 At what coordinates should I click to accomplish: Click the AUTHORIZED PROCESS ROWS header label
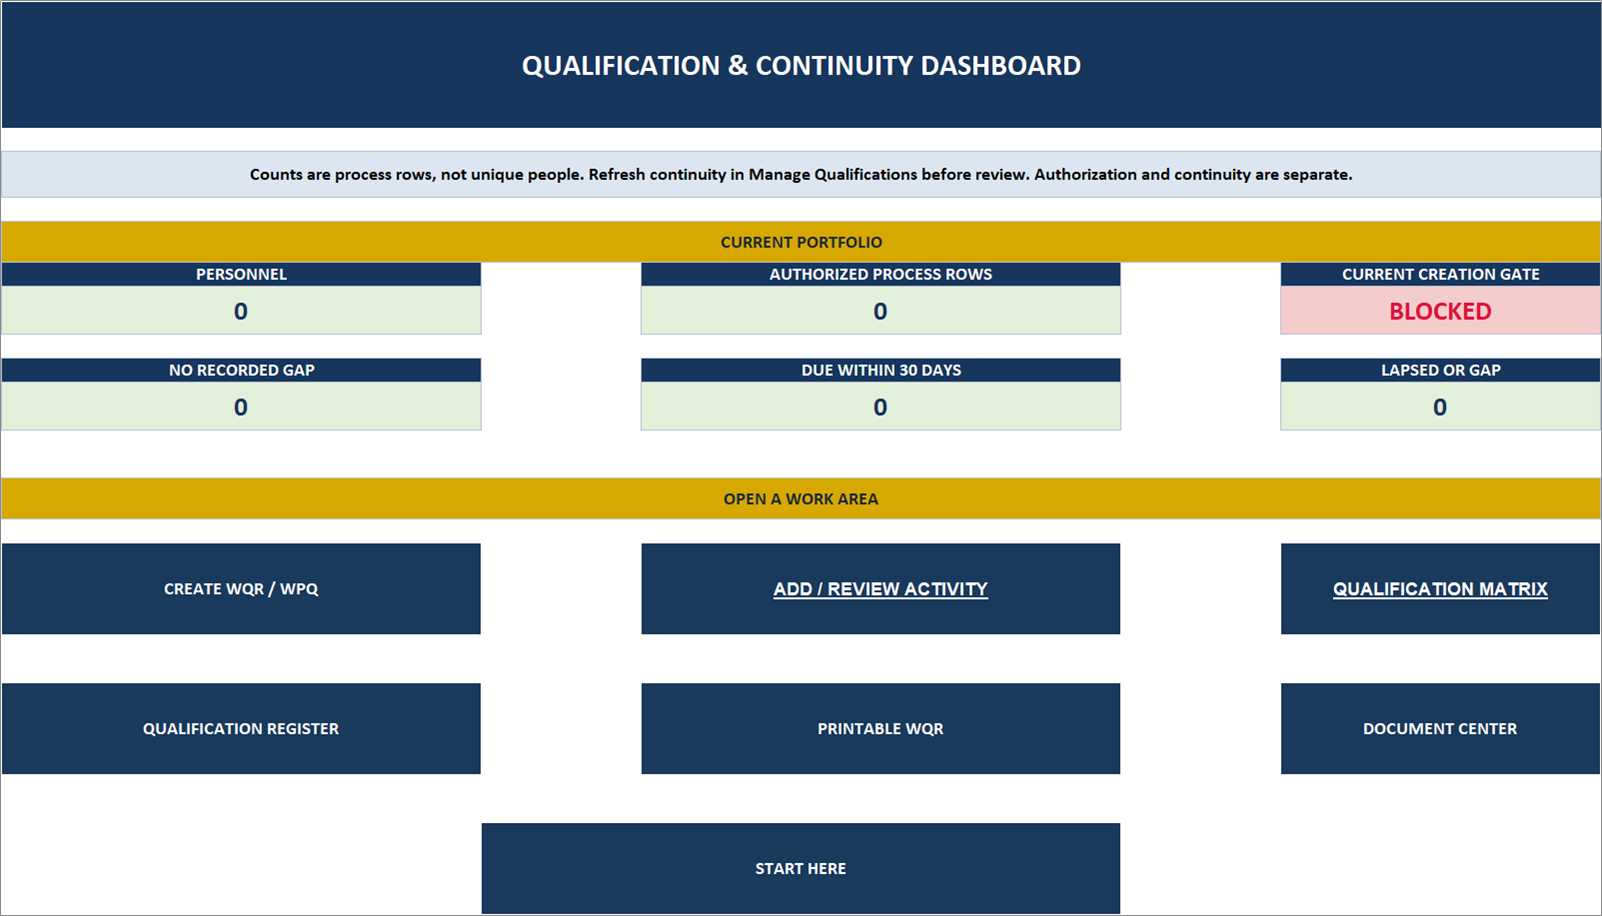880,274
